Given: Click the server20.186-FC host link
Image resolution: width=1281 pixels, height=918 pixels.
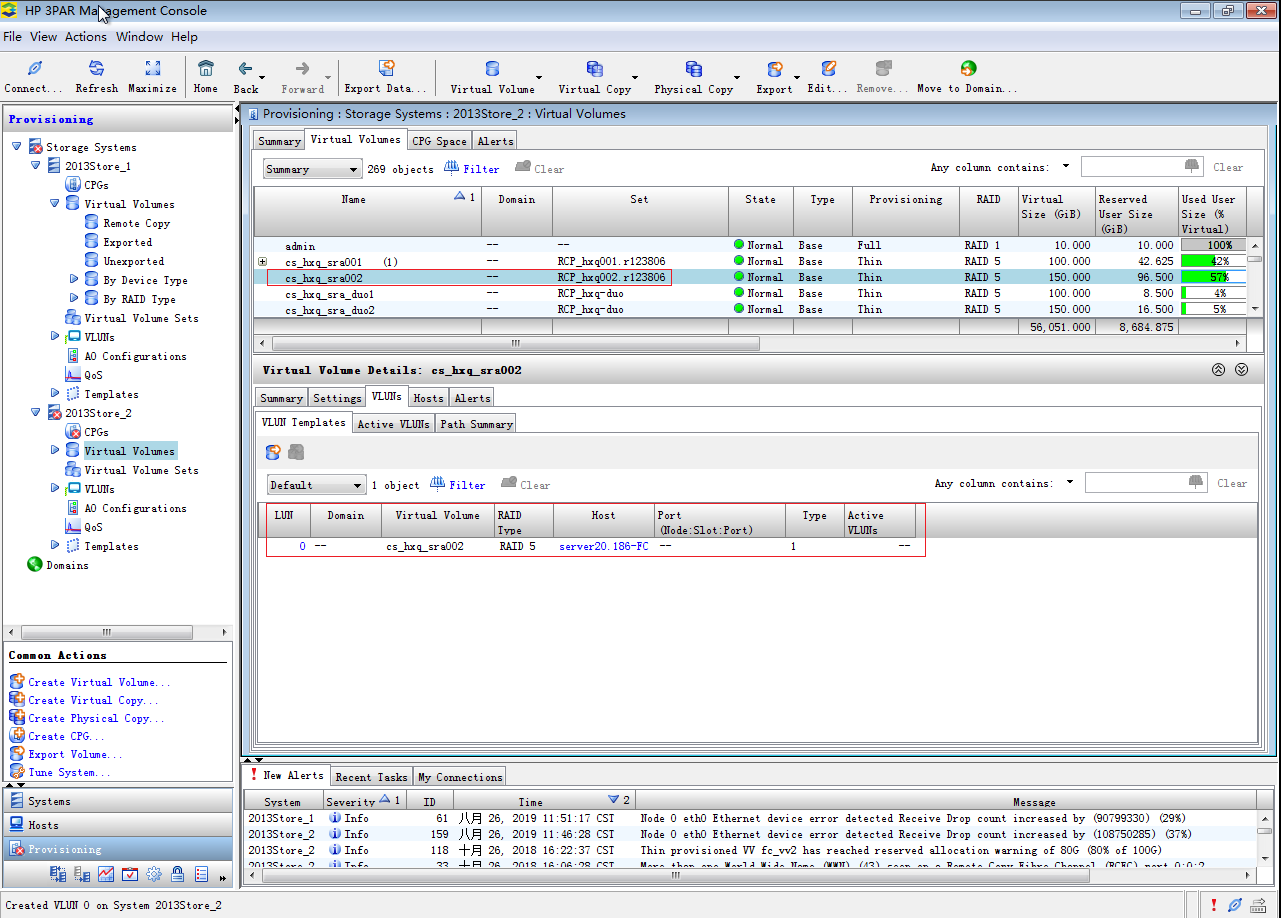Looking at the screenshot, I should (x=602, y=547).
